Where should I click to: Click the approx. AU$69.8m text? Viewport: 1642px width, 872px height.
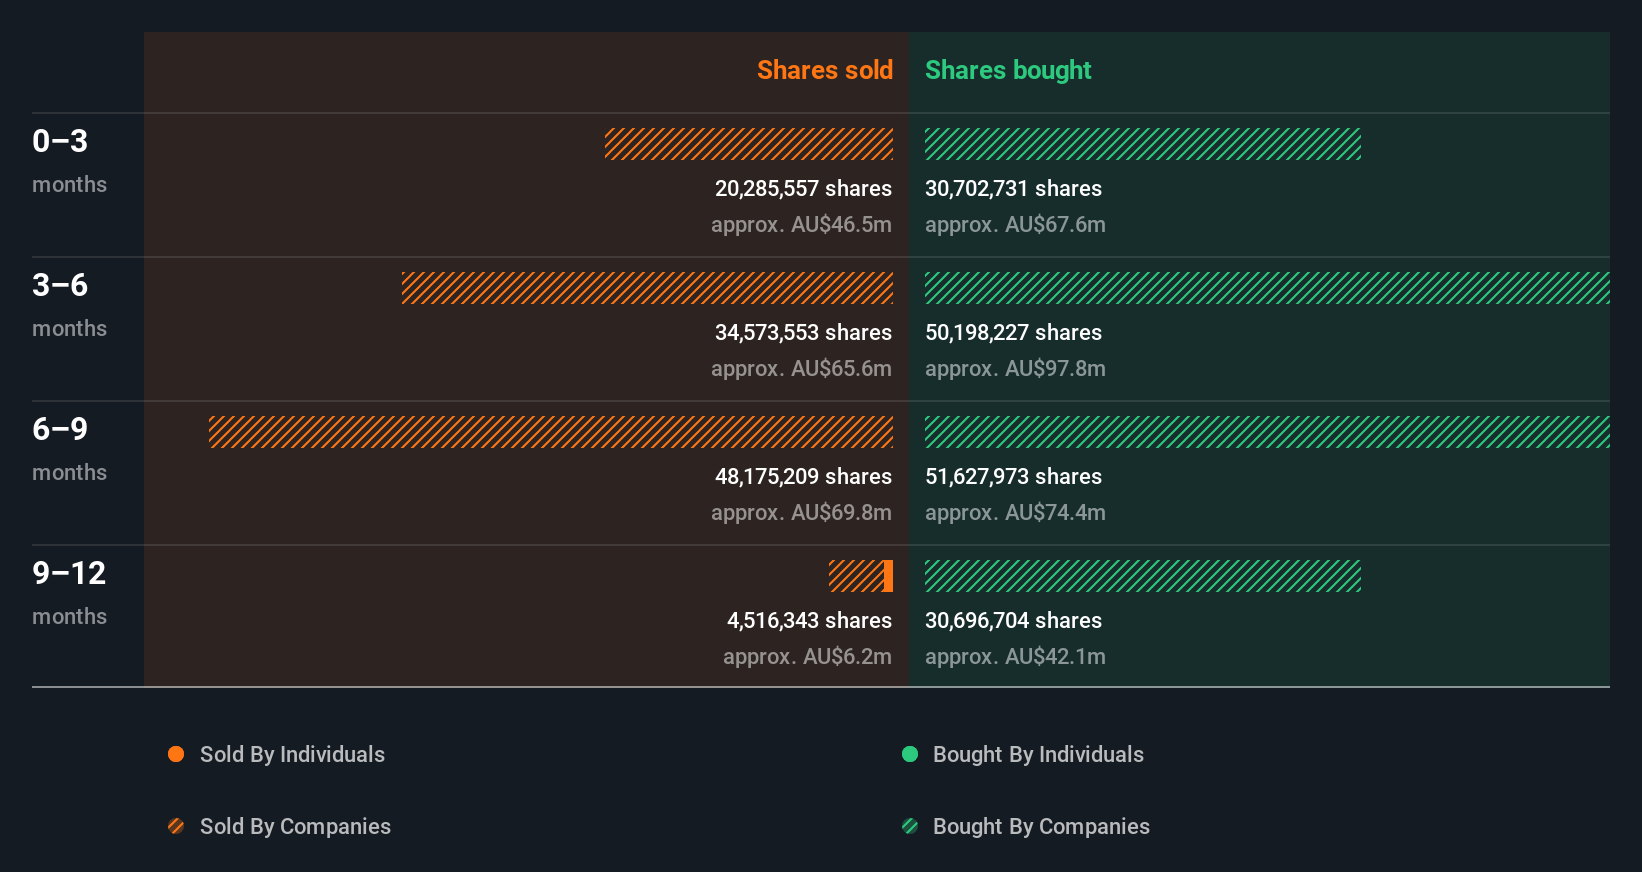point(801,512)
